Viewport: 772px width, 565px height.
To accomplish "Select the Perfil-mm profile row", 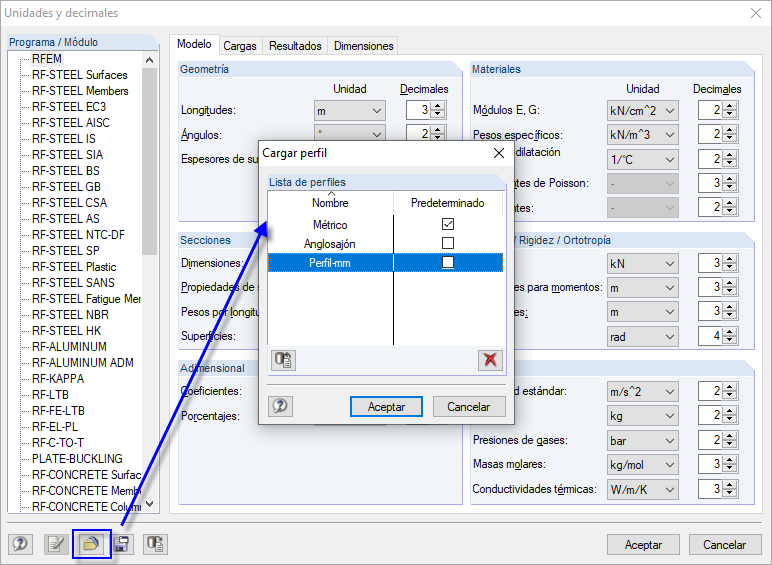I will pyautogui.click(x=386, y=262).
